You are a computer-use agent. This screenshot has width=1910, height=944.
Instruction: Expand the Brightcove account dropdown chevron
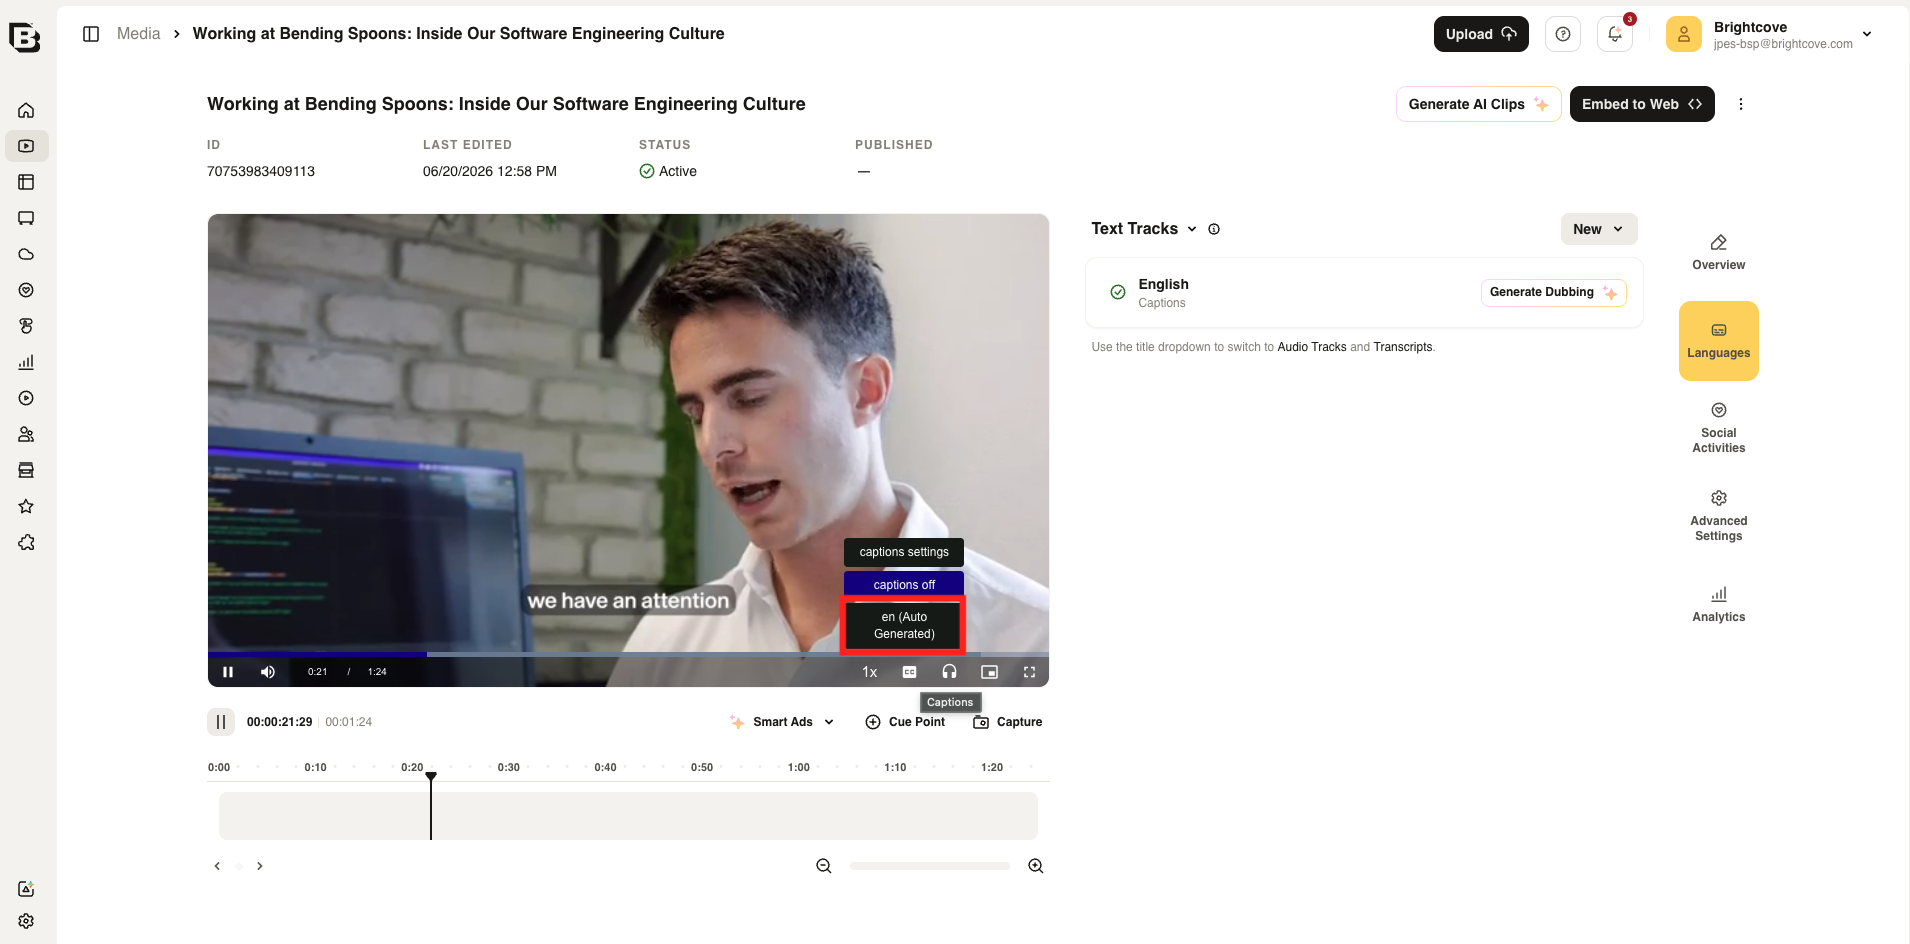[1867, 34]
